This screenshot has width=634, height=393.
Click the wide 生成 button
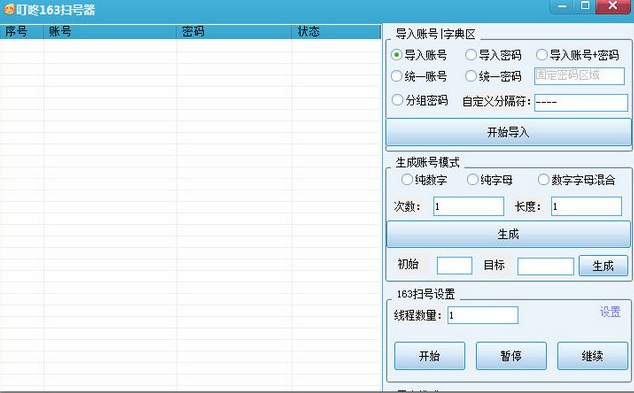[x=508, y=234]
